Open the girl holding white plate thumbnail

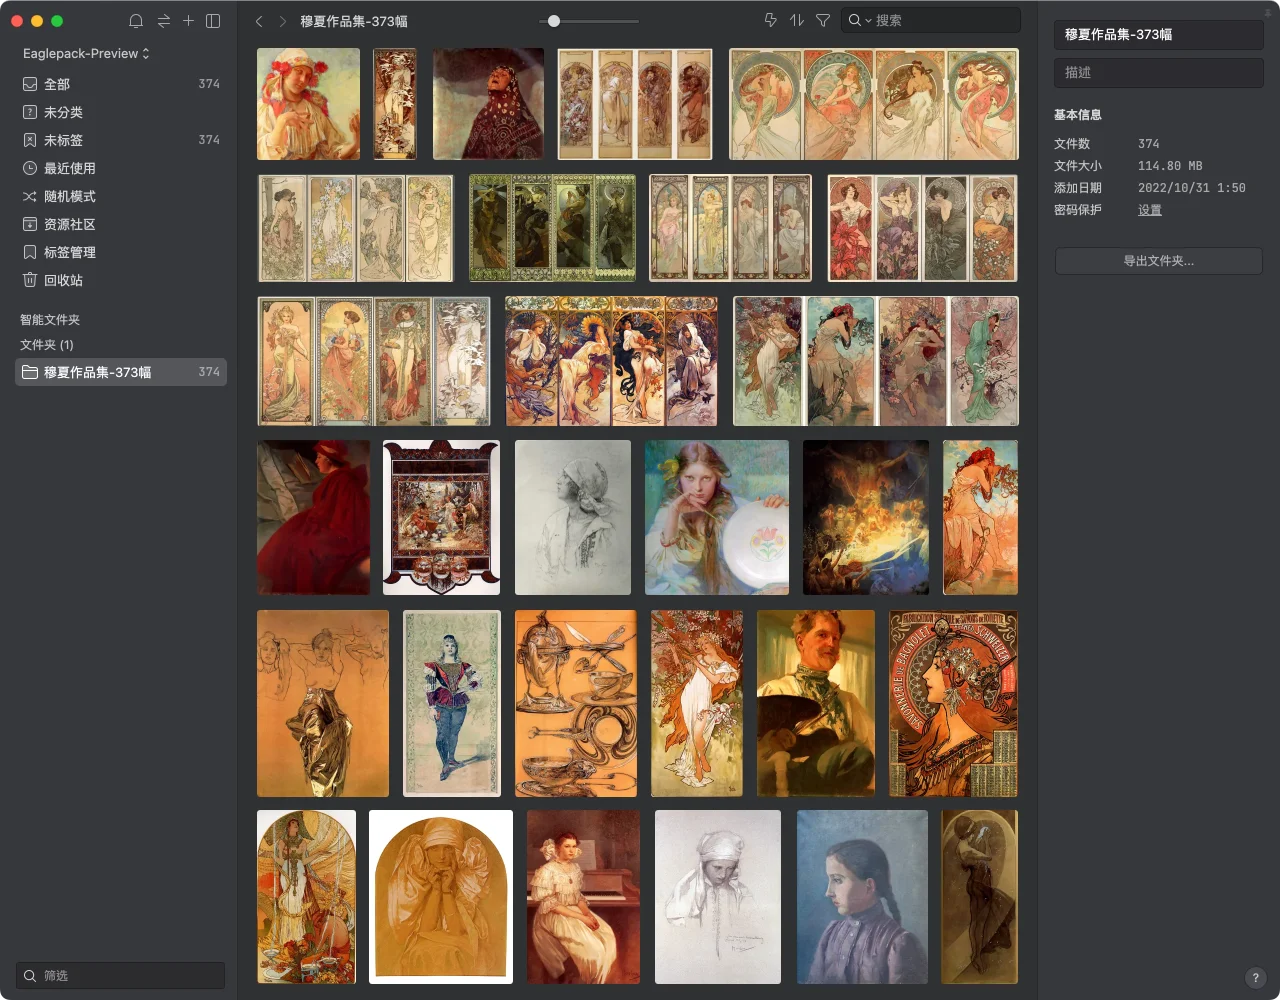717,518
